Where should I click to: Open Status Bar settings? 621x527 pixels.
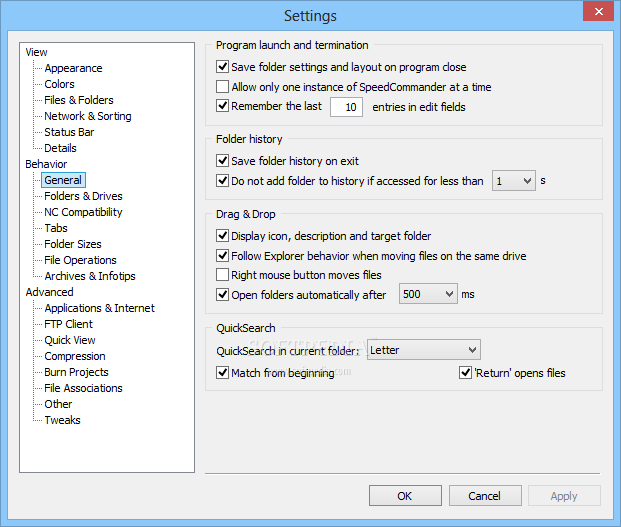click(x=69, y=132)
